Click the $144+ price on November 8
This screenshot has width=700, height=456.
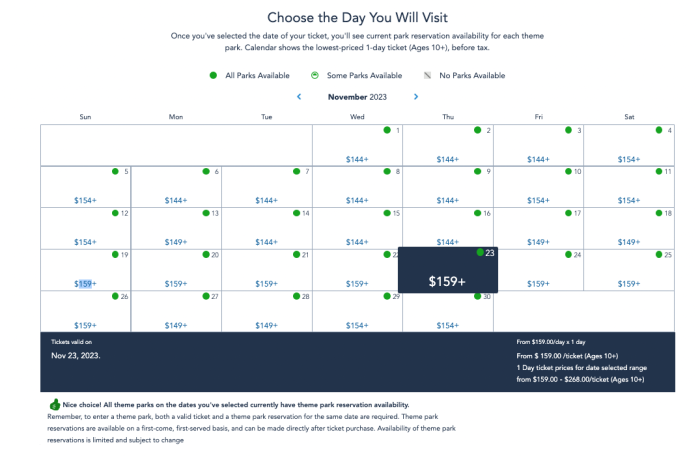[357, 200]
